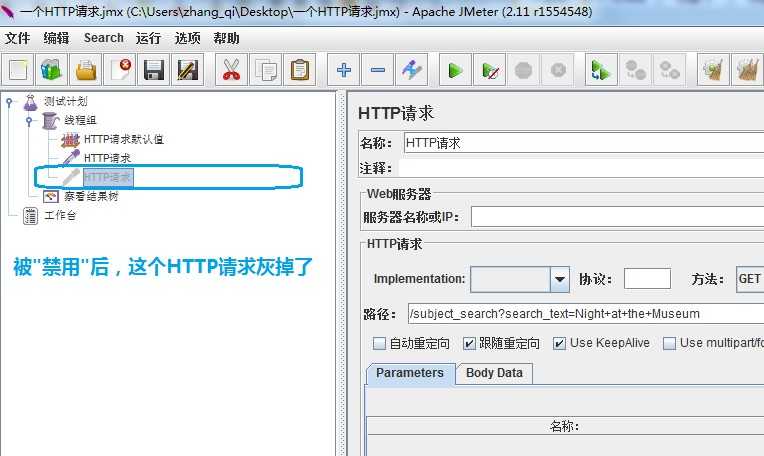
Task: Click the Save As toolbar icon
Action: pos(188,70)
